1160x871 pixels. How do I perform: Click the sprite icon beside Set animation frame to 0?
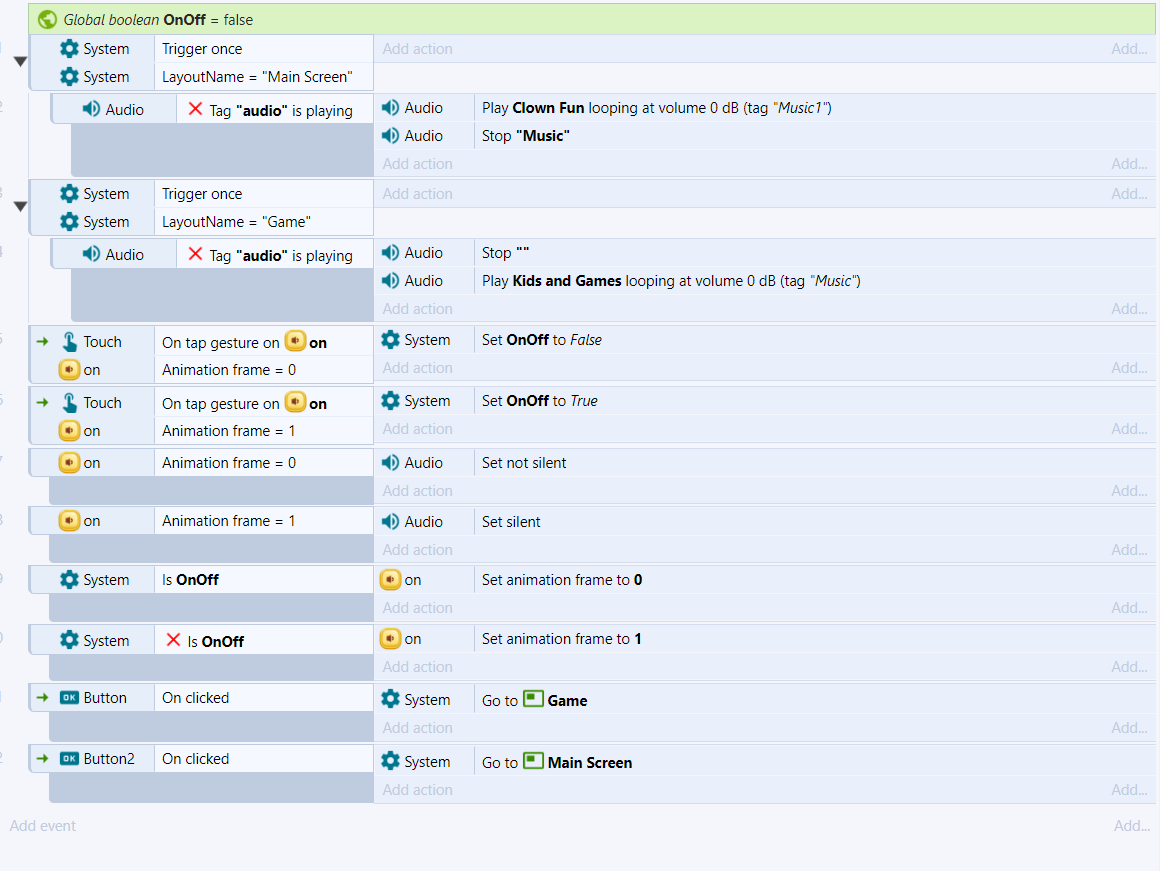(390, 580)
